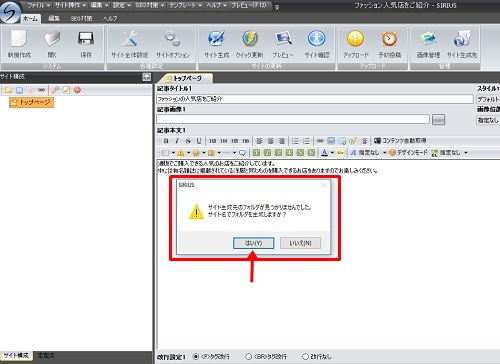Click chain link icon in site structure toolbar
Viewport: 500px width, 364px height.
41,90
